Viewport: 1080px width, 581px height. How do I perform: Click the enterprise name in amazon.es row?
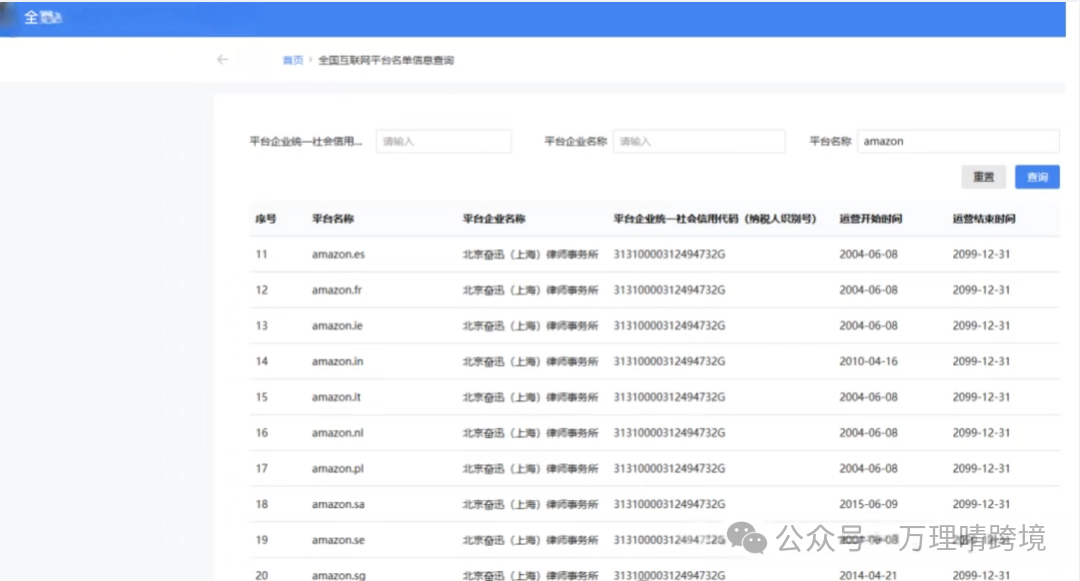click(530, 254)
